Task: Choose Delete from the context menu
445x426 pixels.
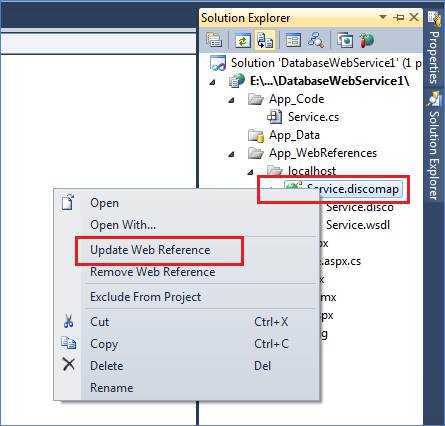Action: [107, 366]
